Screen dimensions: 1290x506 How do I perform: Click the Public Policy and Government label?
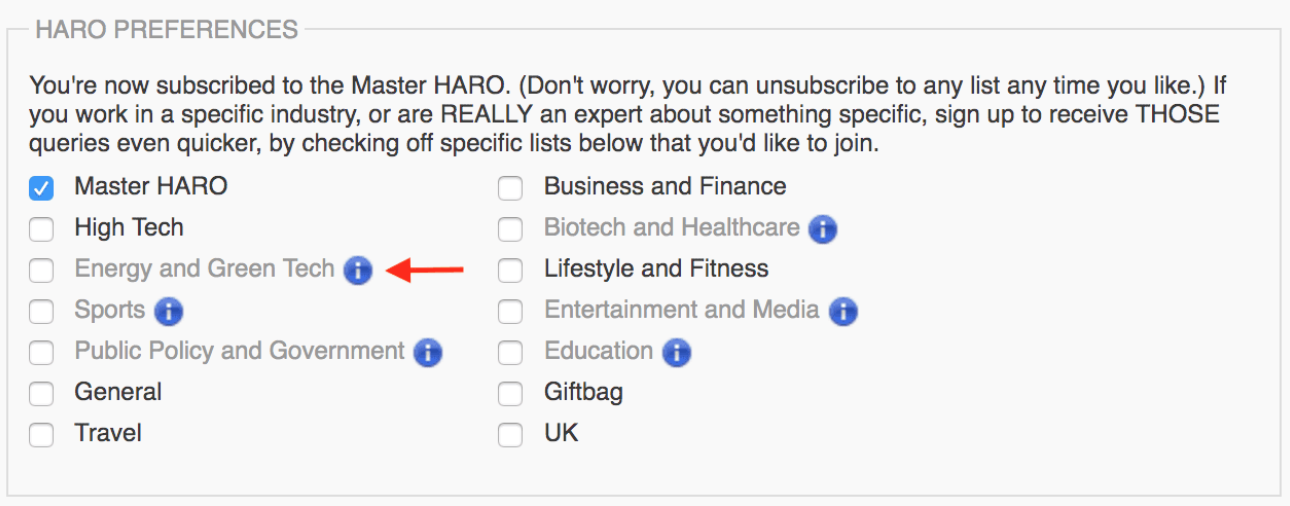[239, 351]
